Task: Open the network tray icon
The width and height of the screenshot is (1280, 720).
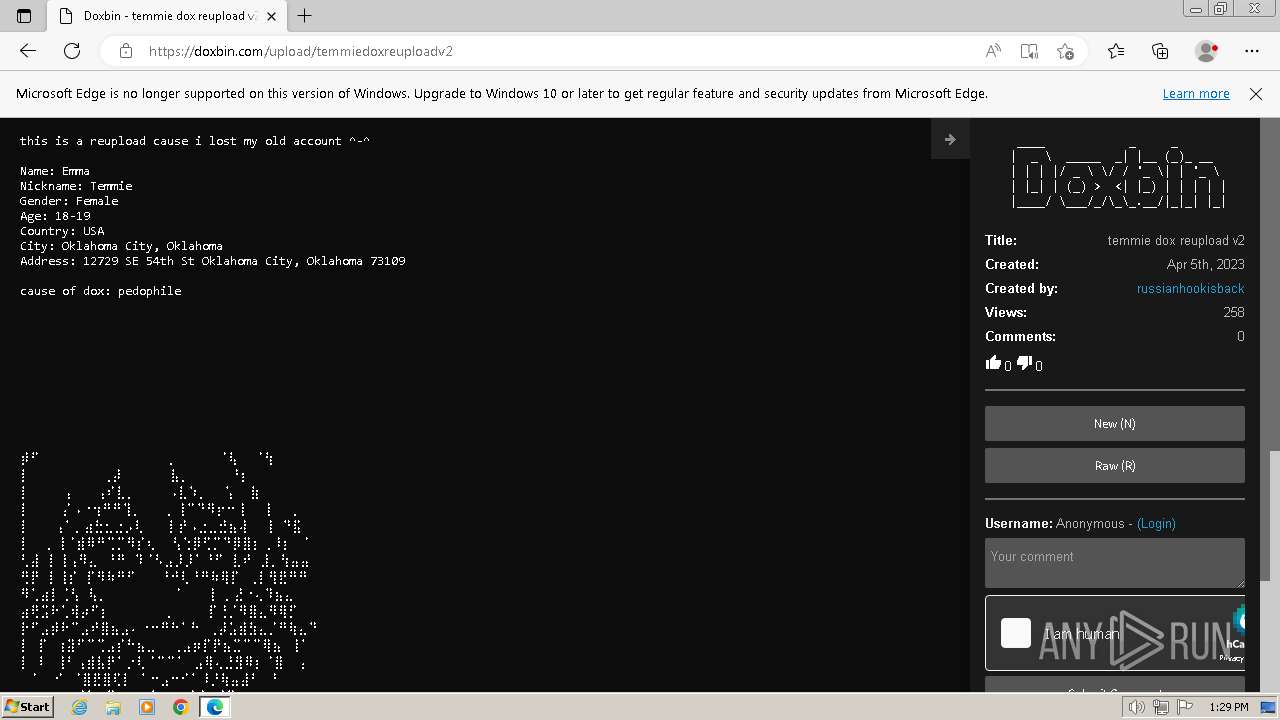Action: pyautogui.click(x=1161, y=707)
